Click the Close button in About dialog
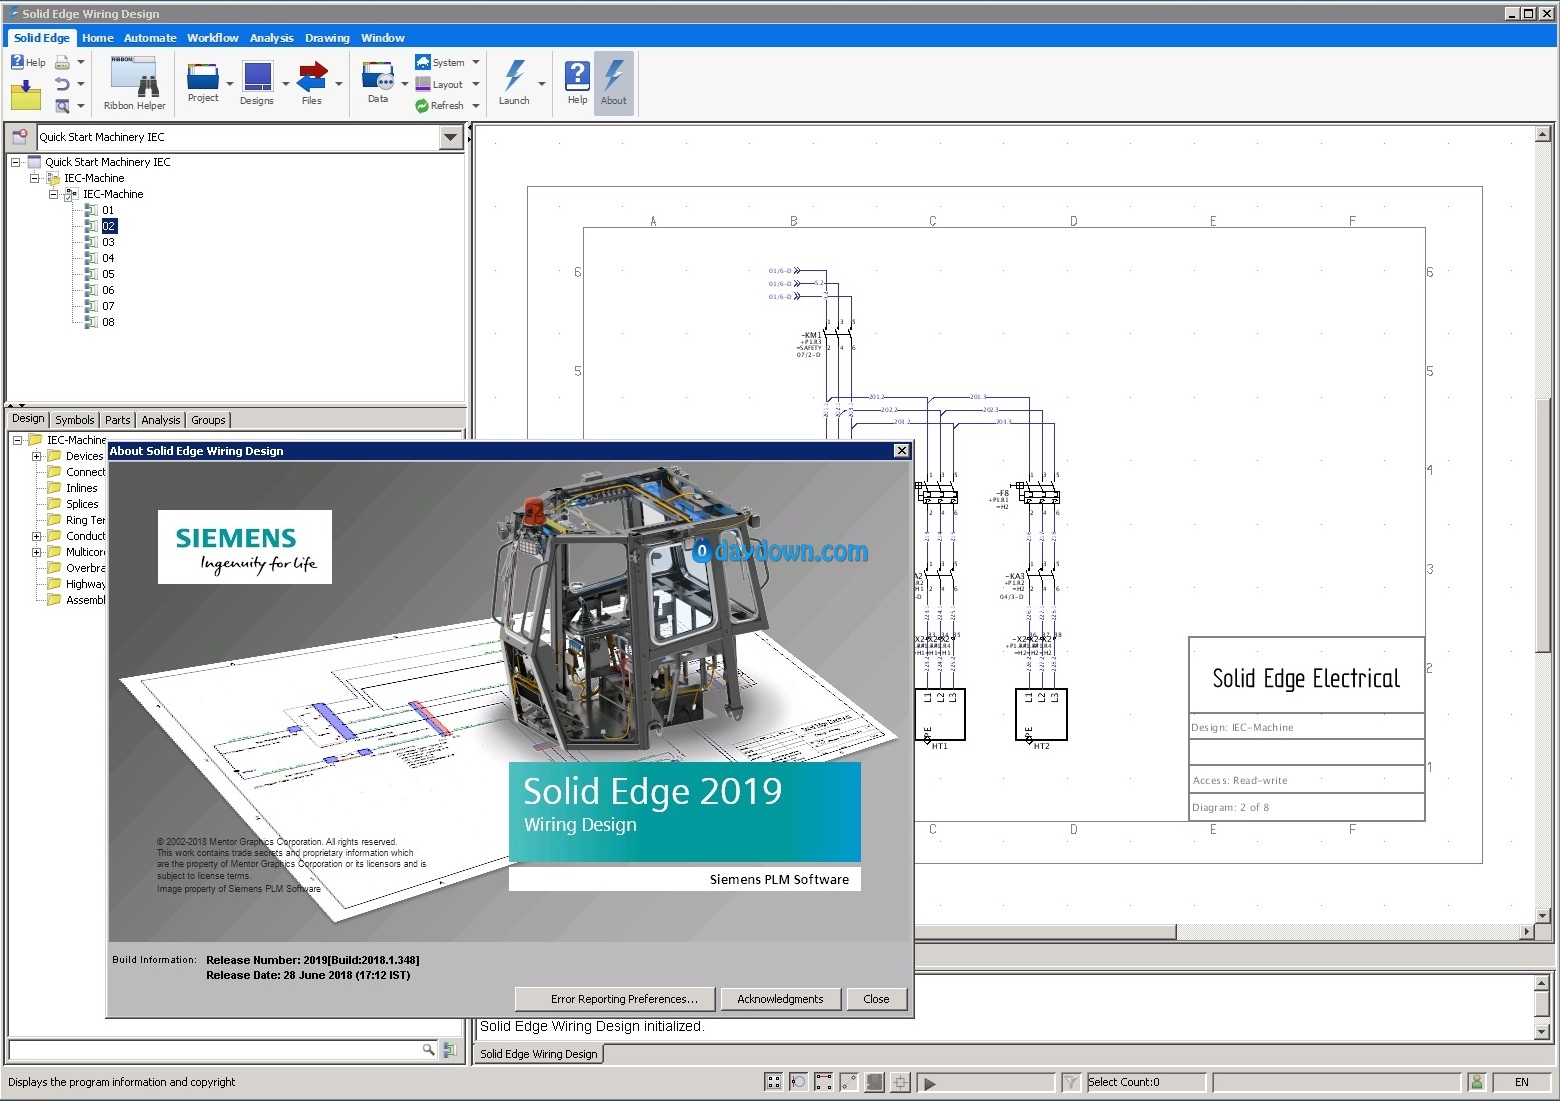This screenshot has height=1101, width=1560. tap(876, 999)
